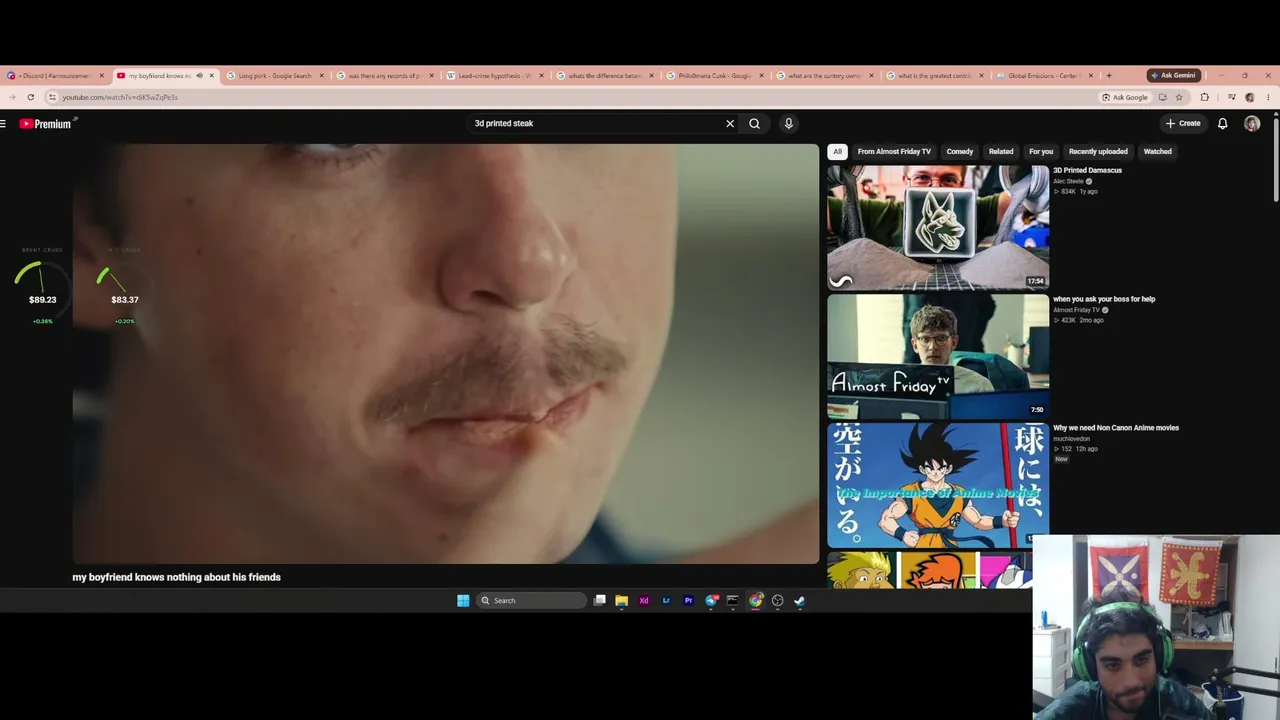
Task: Click the Create button
Action: click(1183, 124)
